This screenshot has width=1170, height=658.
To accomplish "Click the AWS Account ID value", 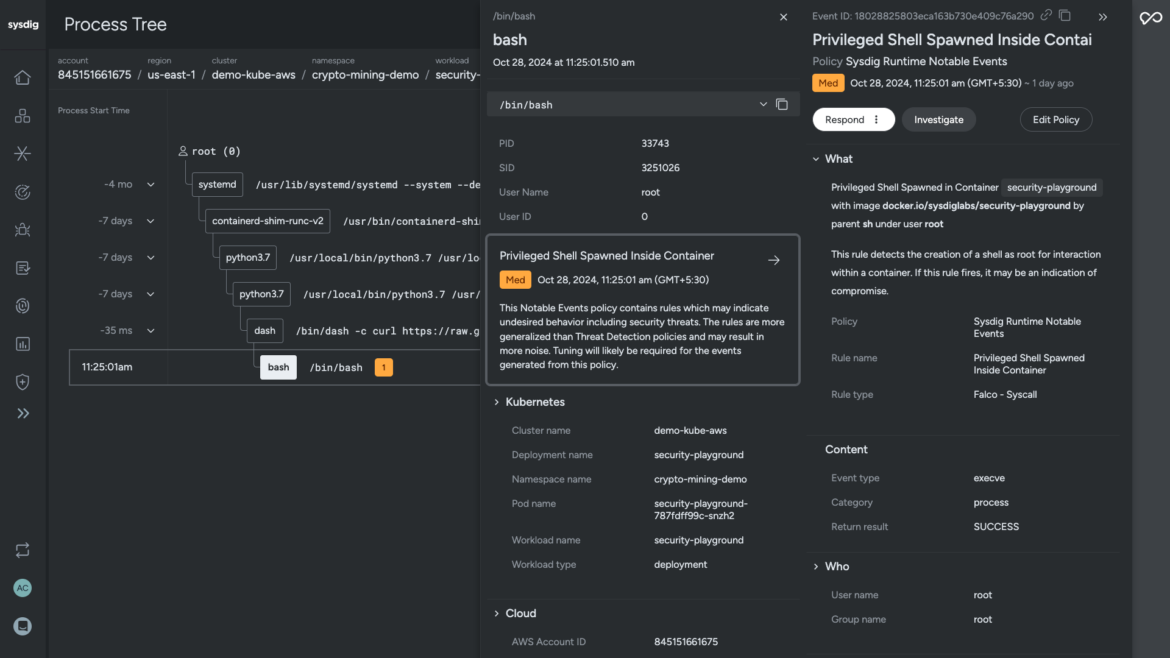I will (686, 642).
